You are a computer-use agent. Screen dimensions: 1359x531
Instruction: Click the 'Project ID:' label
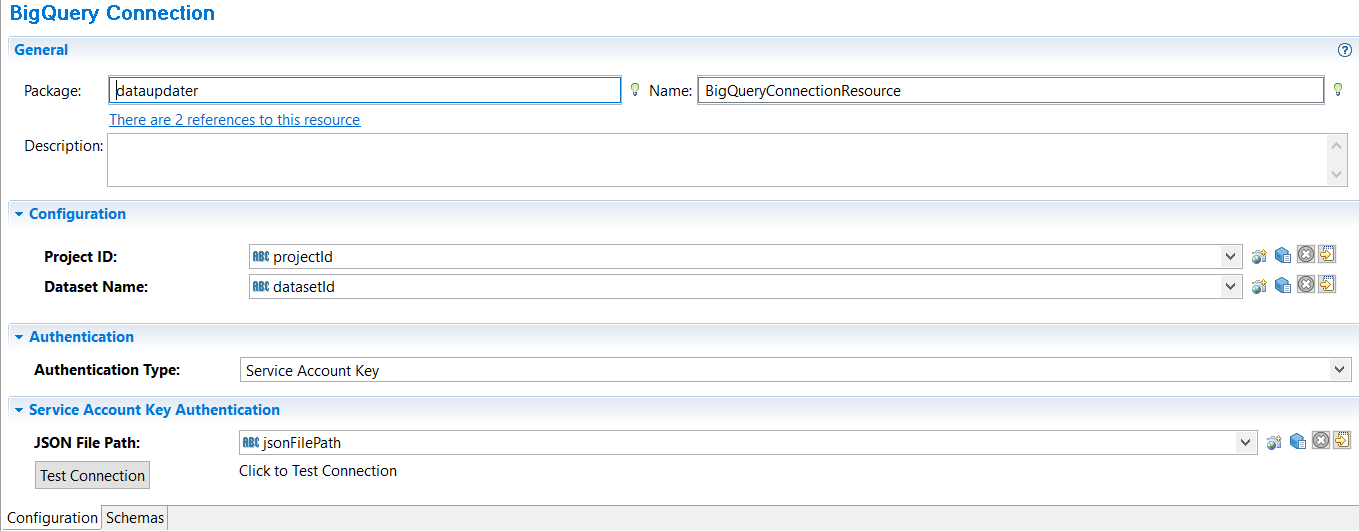pos(81,257)
